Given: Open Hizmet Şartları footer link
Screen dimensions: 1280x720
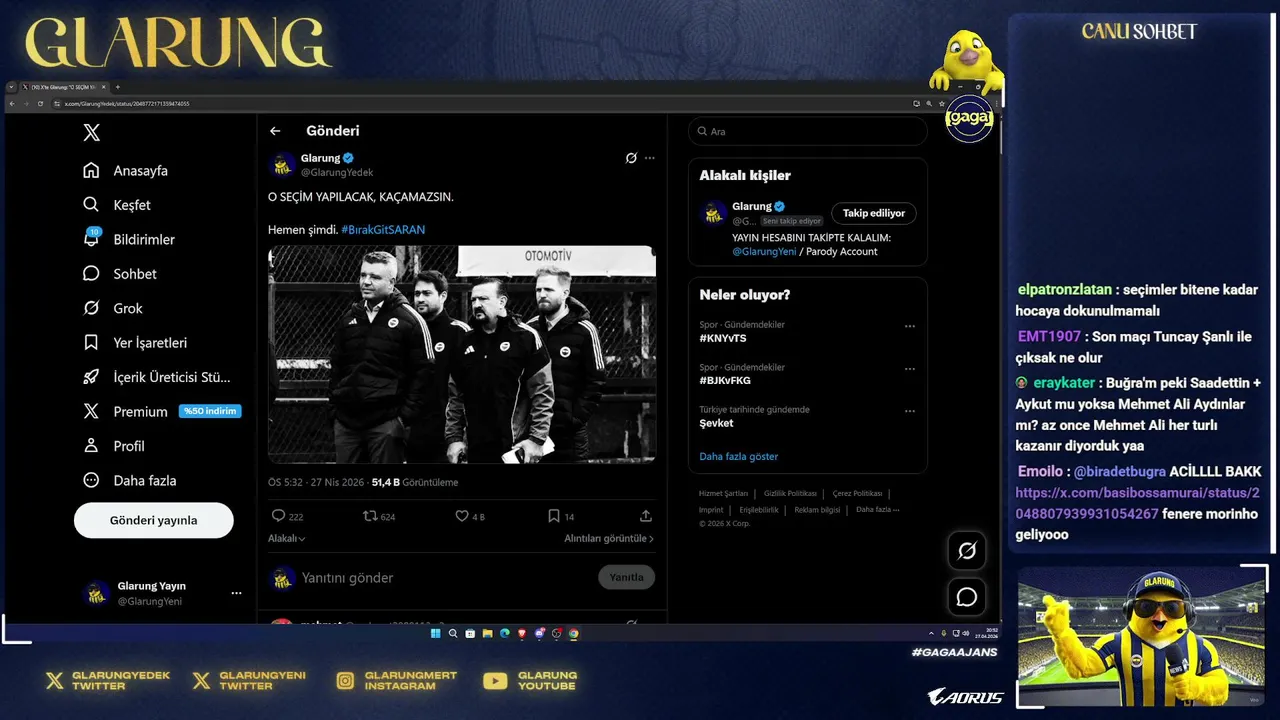Looking at the screenshot, I should 723,493.
